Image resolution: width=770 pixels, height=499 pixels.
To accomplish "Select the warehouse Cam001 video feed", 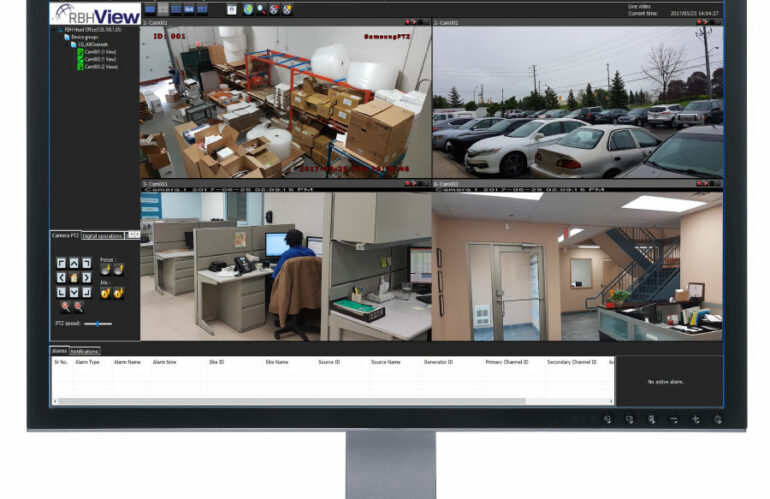I will click(x=286, y=102).
